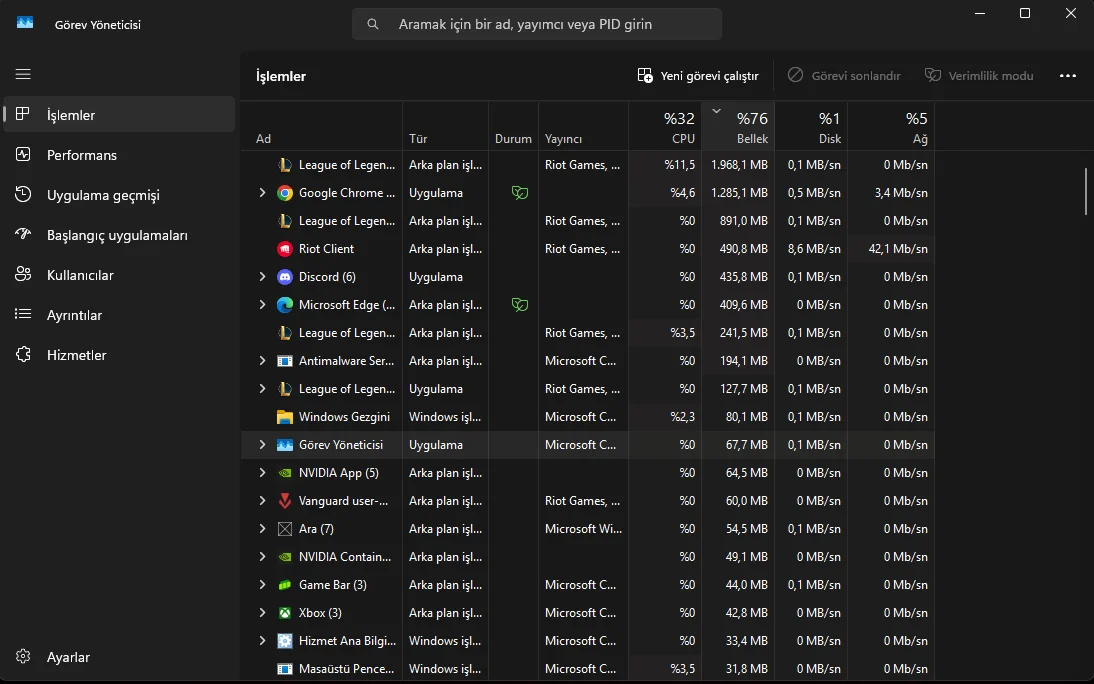Click the Görev Yöneticisi process icon
The width and height of the screenshot is (1094, 684).
pos(285,445)
